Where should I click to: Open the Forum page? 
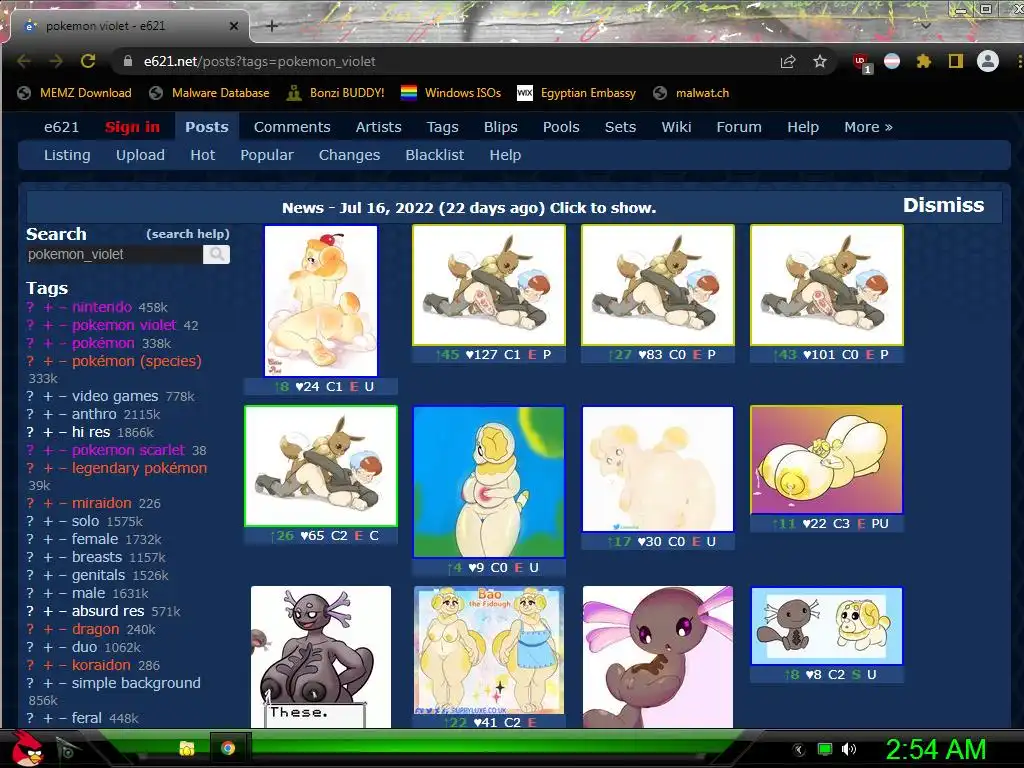coord(739,127)
